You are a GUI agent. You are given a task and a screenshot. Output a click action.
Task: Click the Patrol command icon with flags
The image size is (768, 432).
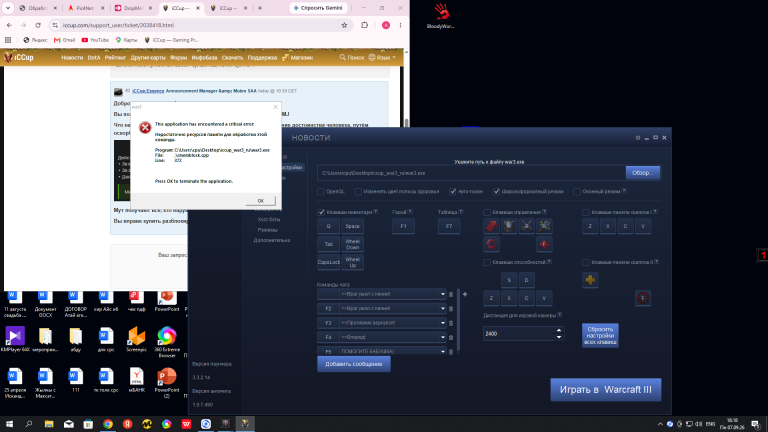pos(544,226)
